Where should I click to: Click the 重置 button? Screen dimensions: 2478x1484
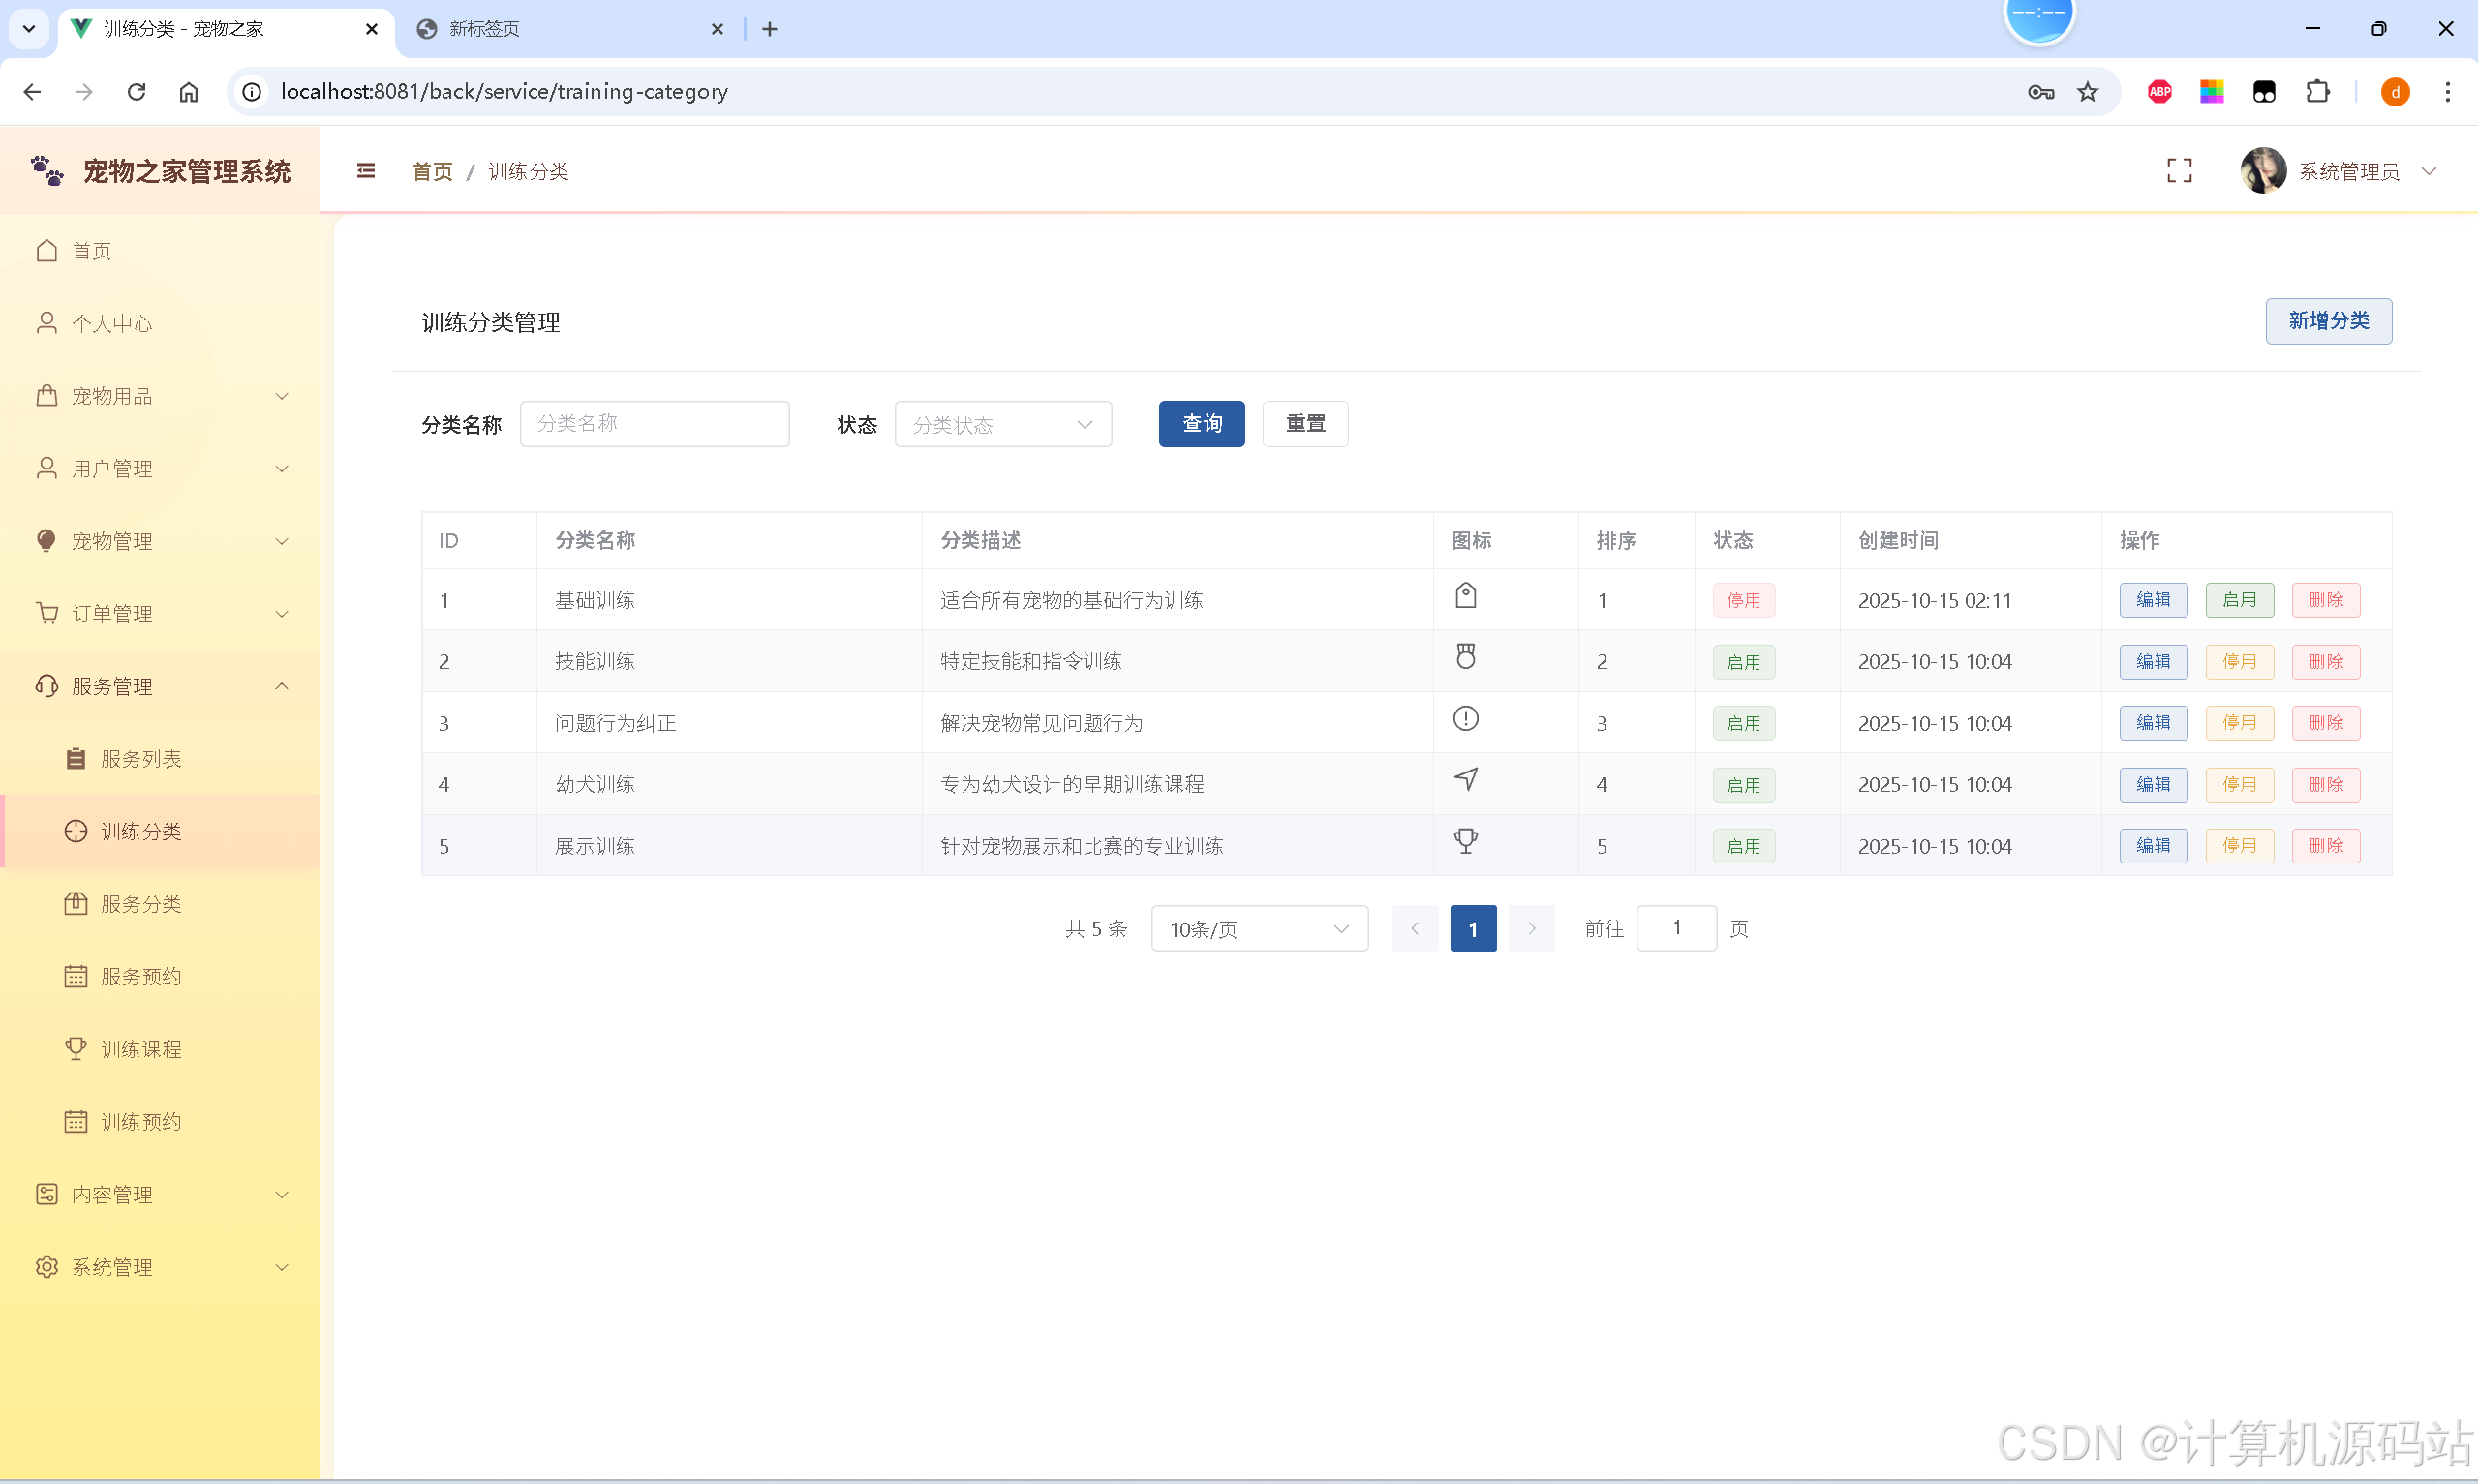pyautogui.click(x=1305, y=424)
